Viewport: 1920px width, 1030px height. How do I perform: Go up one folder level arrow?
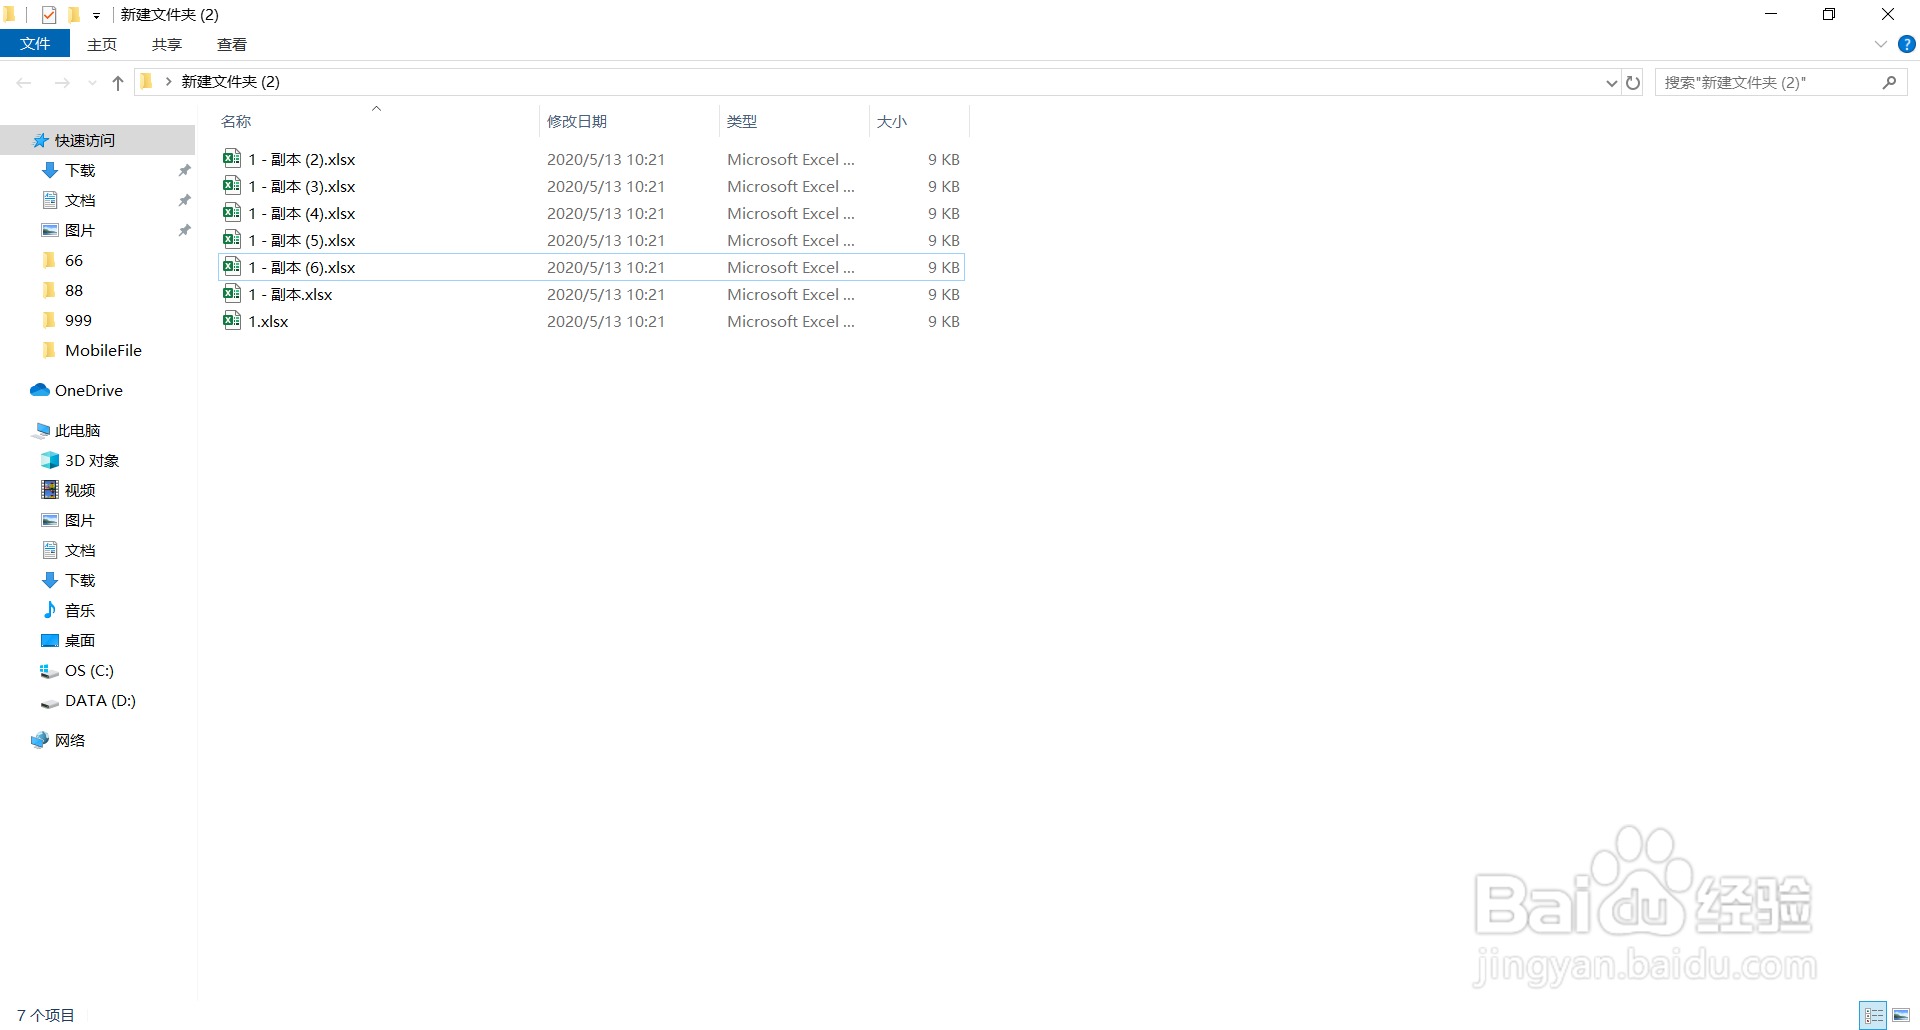(x=118, y=82)
